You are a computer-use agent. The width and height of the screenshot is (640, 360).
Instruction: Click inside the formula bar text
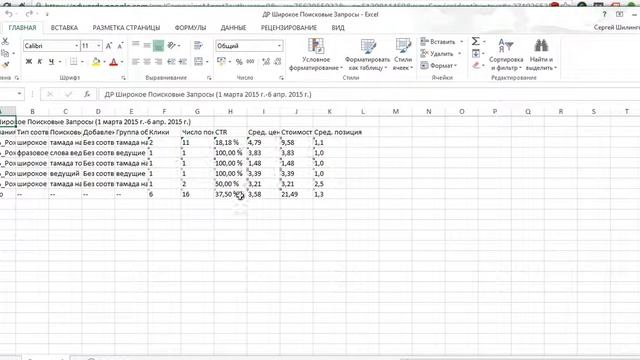pyautogui.click(x=208, y=94)
